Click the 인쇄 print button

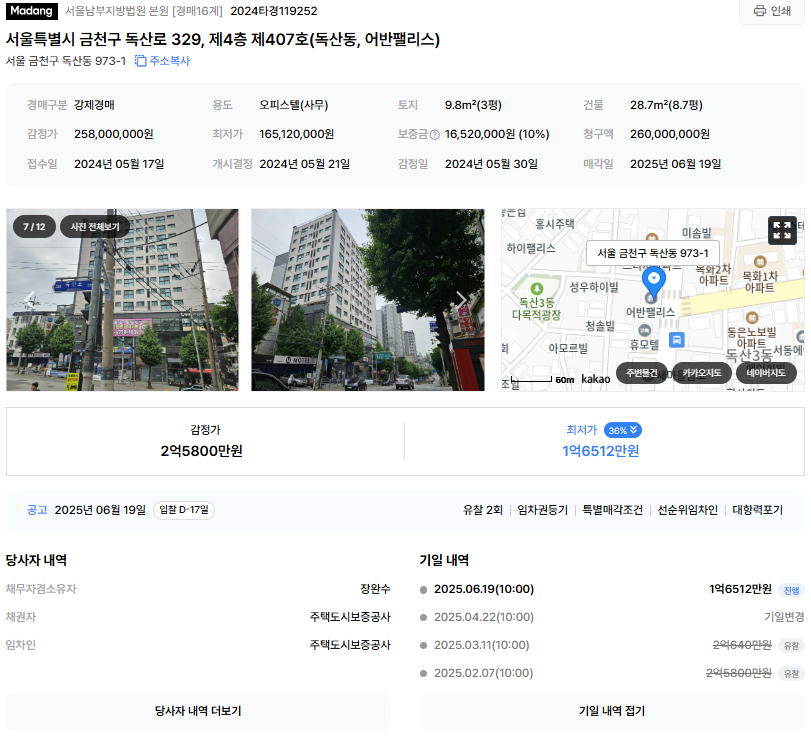[772, 11]
